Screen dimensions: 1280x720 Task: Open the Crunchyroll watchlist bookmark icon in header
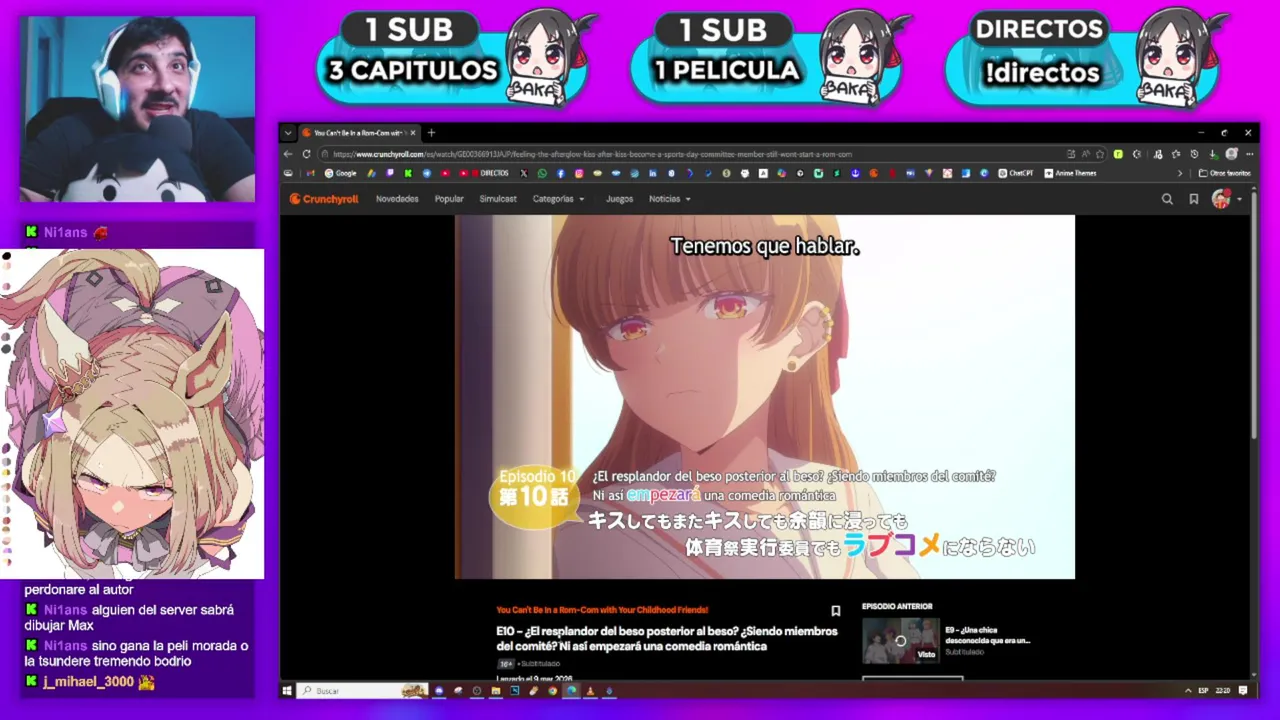(x=1194, y=199)
